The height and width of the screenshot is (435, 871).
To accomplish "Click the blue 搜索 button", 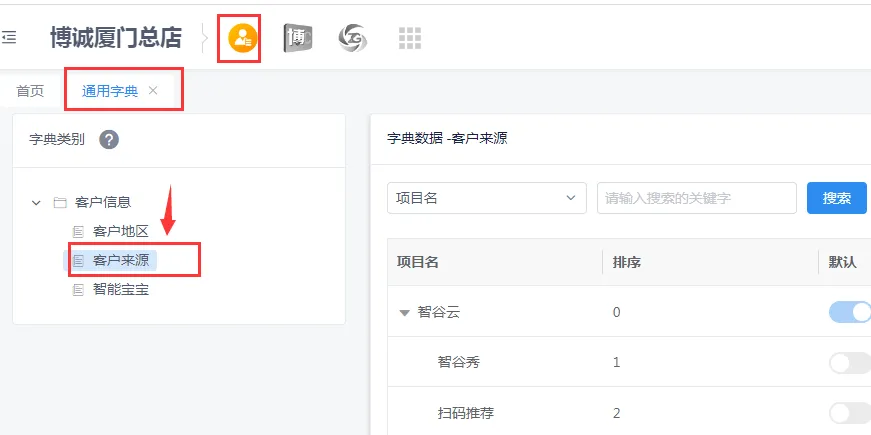I will tap(836, 198).
